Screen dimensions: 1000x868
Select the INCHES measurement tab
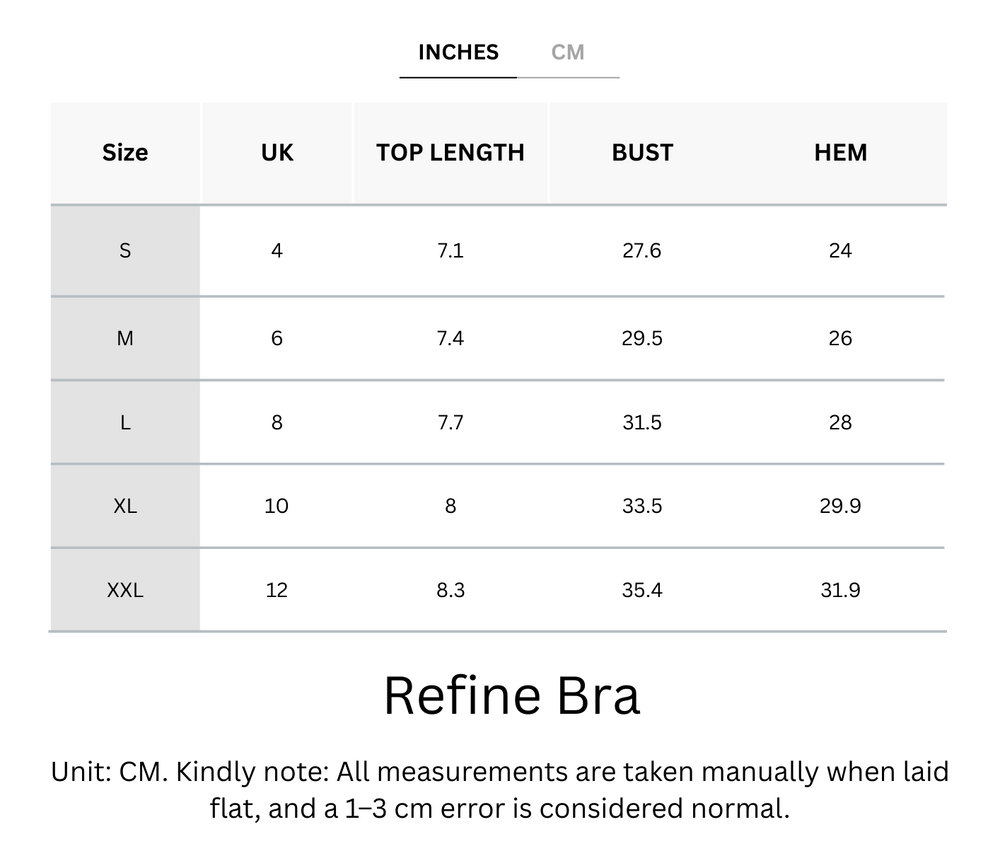pos(457,52)
